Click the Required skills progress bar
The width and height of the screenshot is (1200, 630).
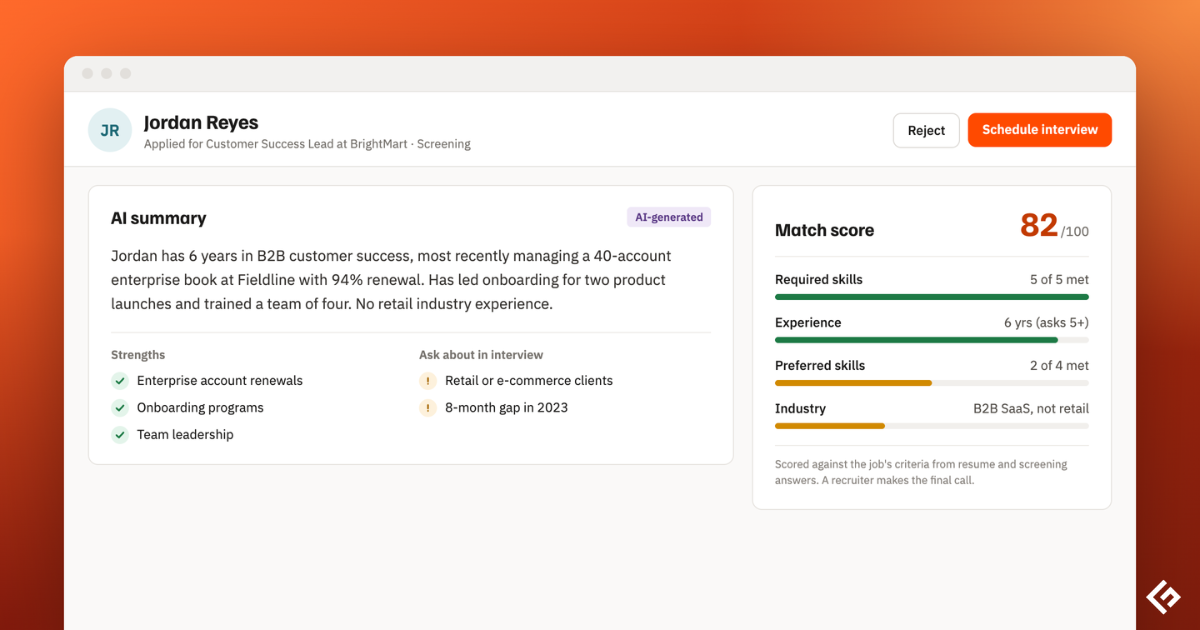coord(932,297)
